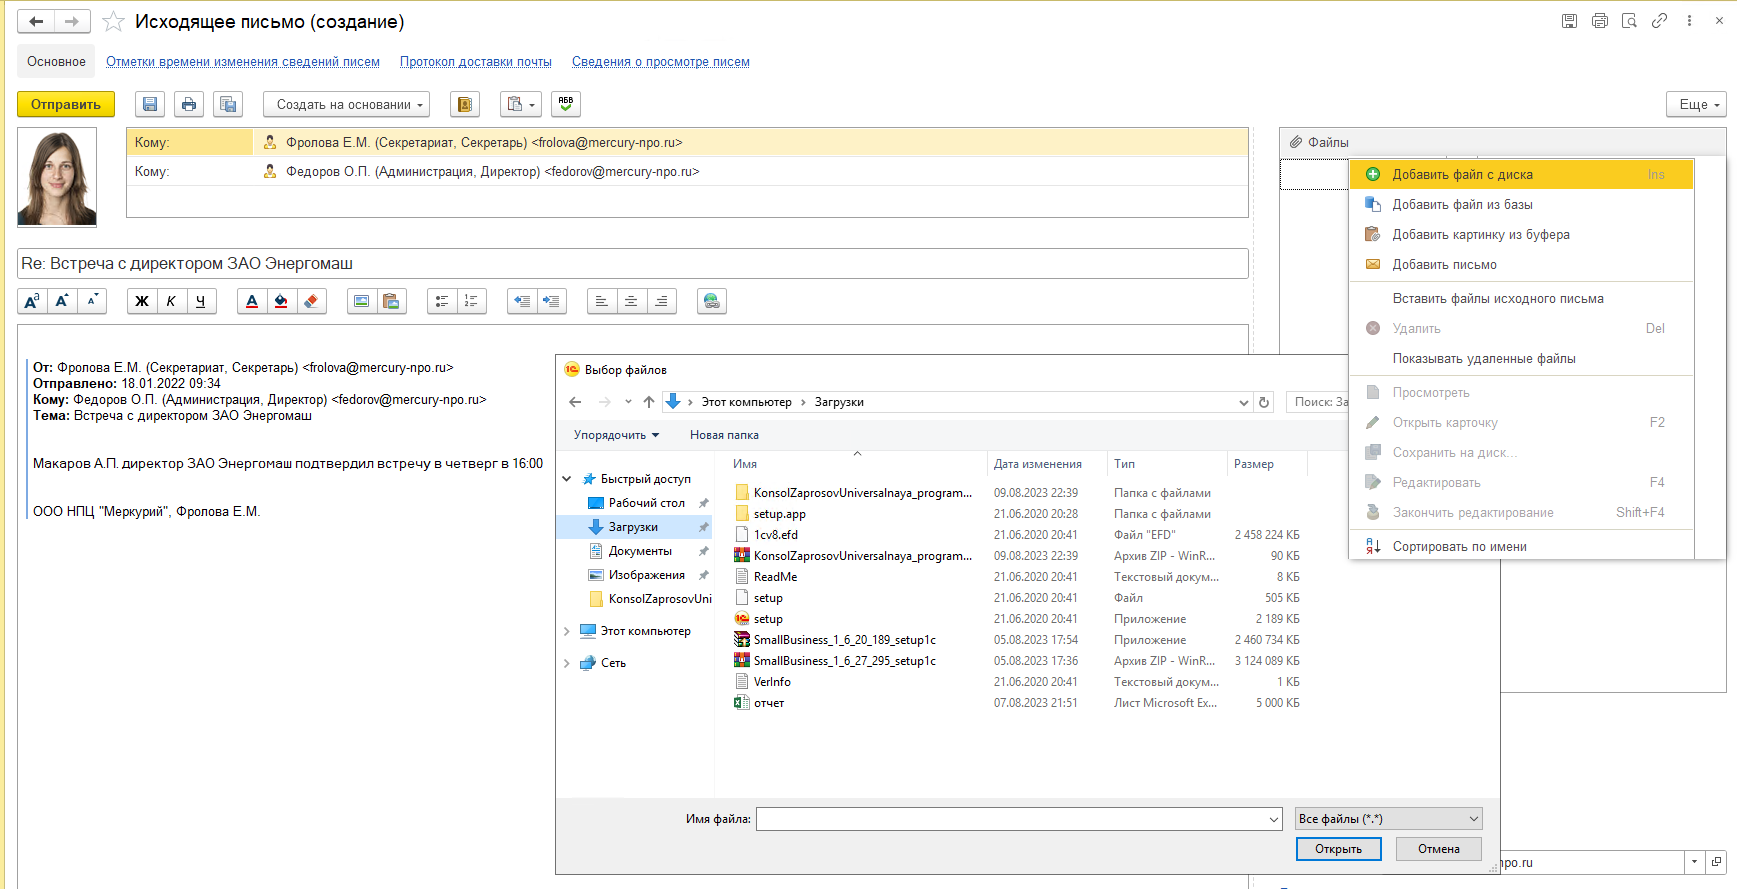Open the "Протокол доставки почты" tab
The height and width of the screenshot is (889, 1737).
[475, 62]
